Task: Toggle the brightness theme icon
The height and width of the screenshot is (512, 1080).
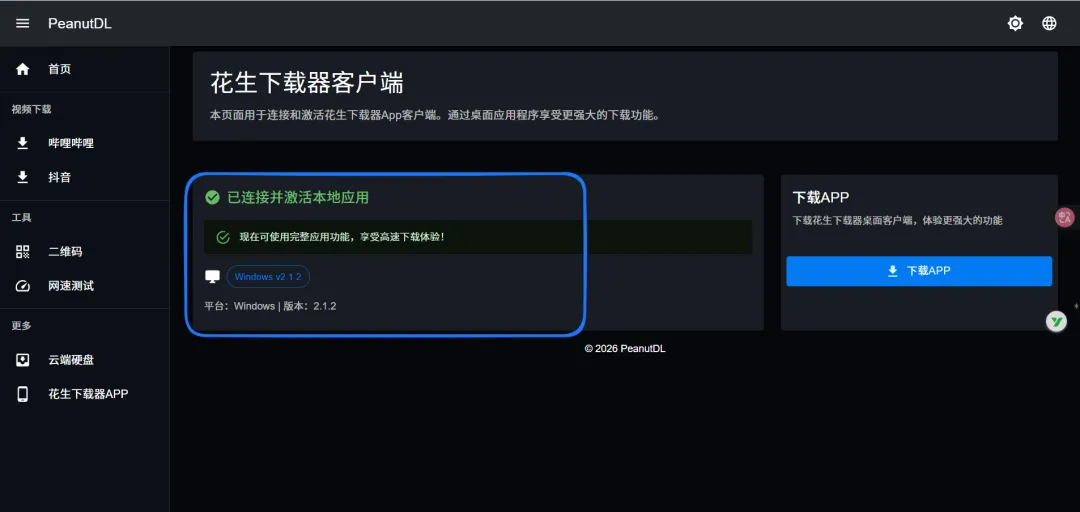Action: click(1015, 23)
